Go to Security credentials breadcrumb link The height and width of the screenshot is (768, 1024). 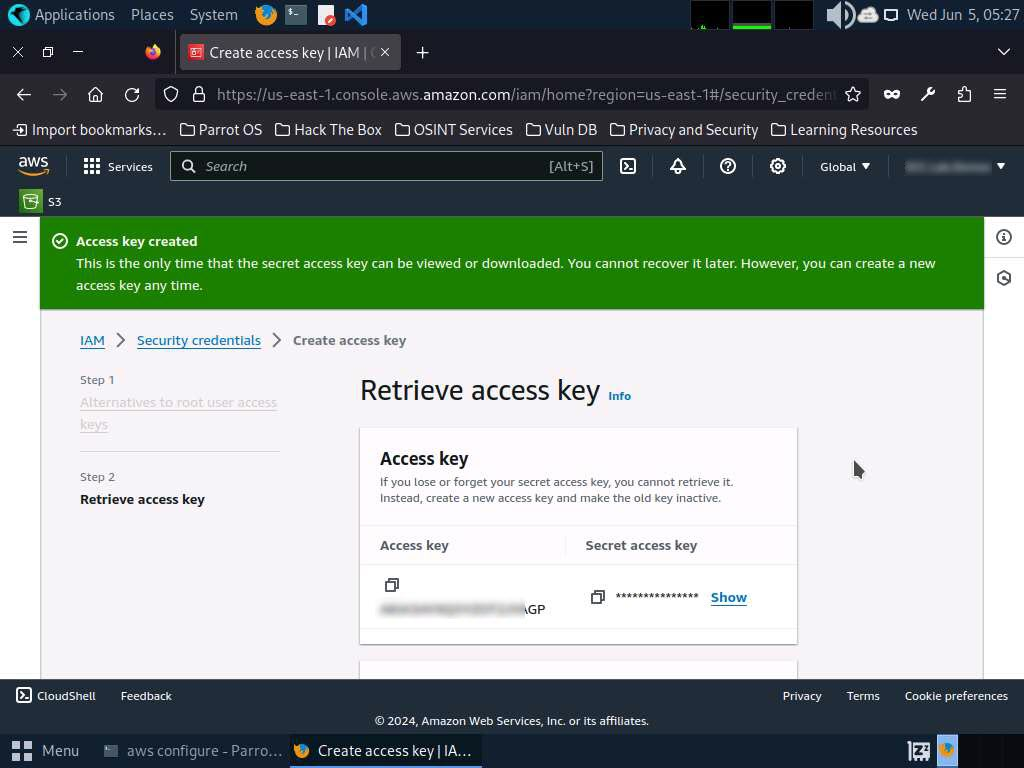point(199,340)
